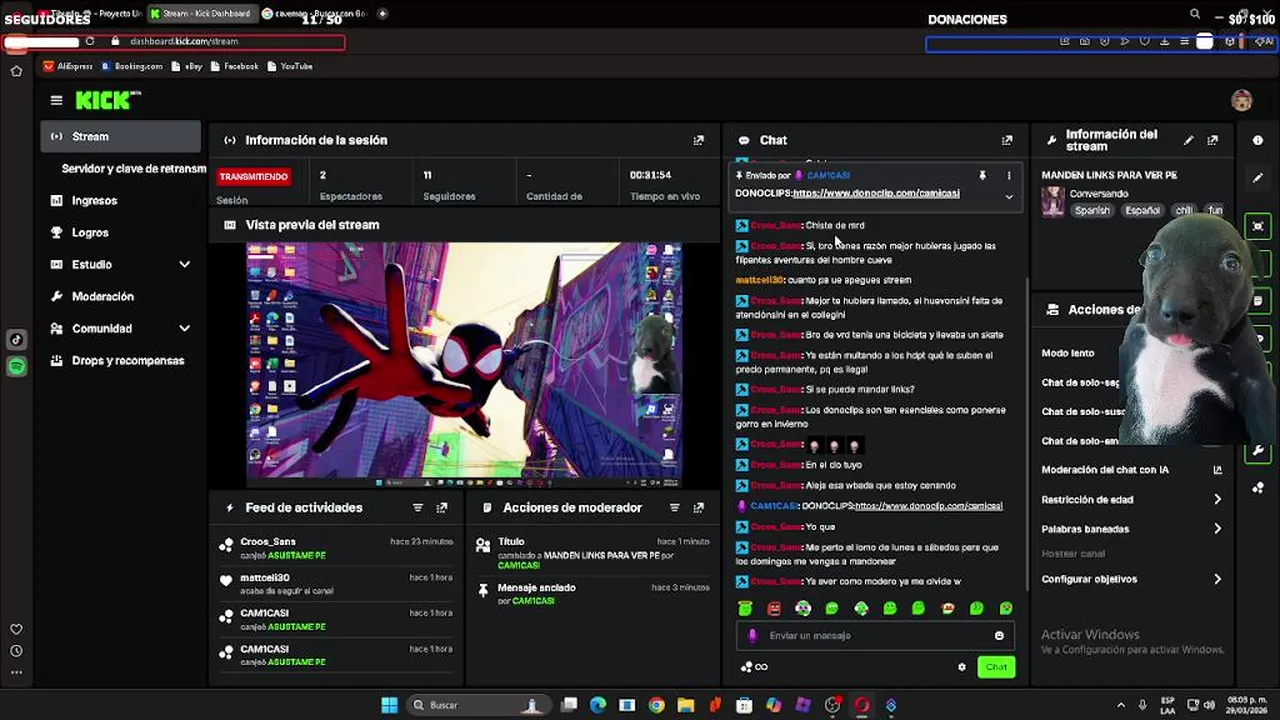Edit stream info with the pencil icon
1280x720 pixels.
coord(1188,141)
